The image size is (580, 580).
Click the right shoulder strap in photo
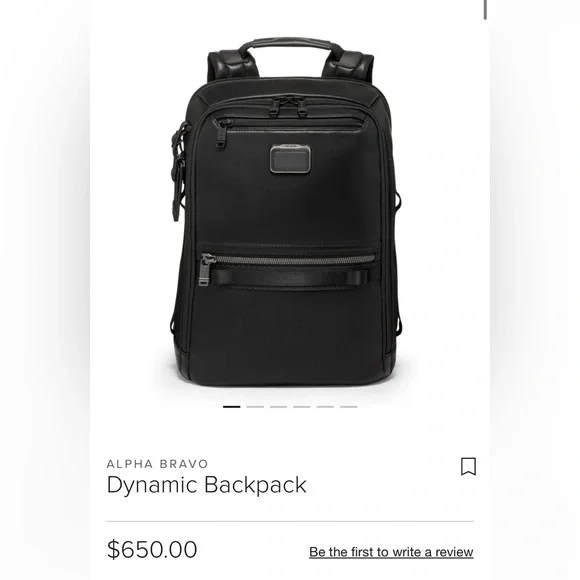(x=349, y=65)
